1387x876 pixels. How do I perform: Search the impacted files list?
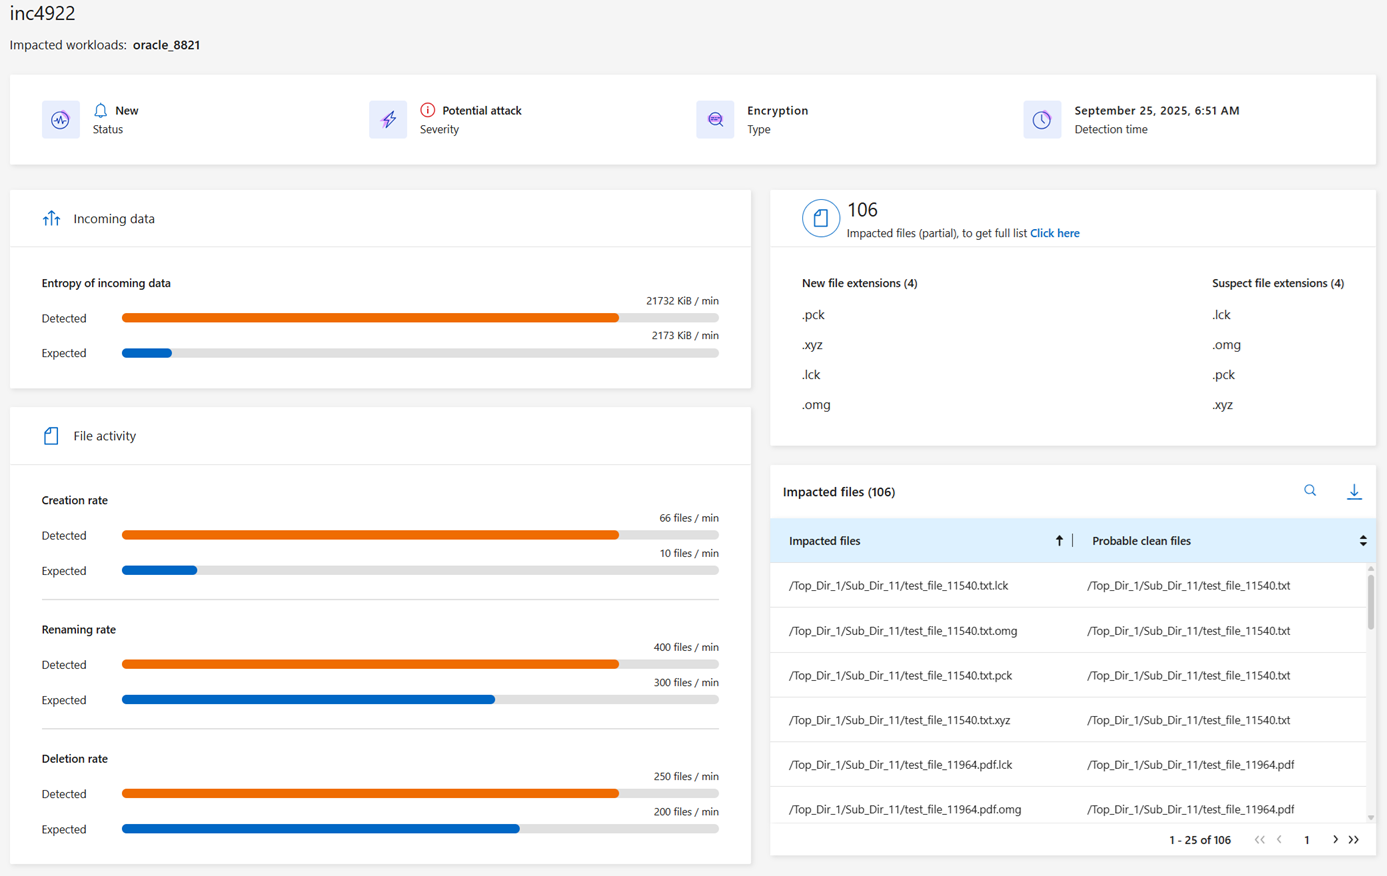click(x=1310, y=491)
